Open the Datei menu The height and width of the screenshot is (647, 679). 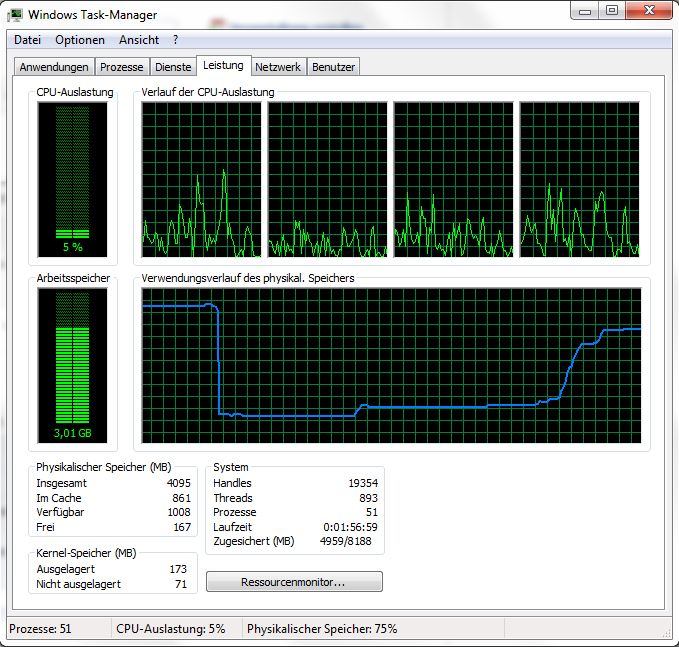click(27, 40)
